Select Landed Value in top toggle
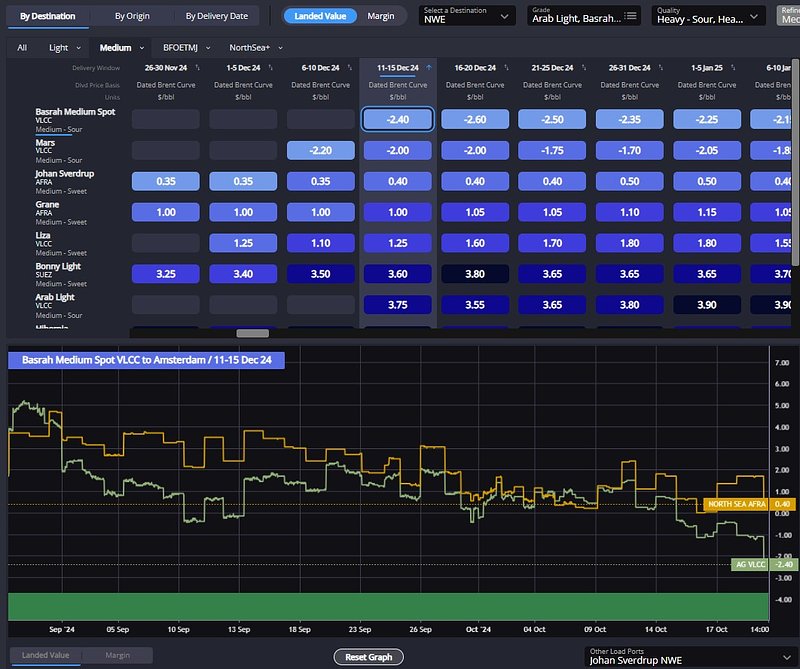This screenshot has width=800, height=669. [320, 16]
